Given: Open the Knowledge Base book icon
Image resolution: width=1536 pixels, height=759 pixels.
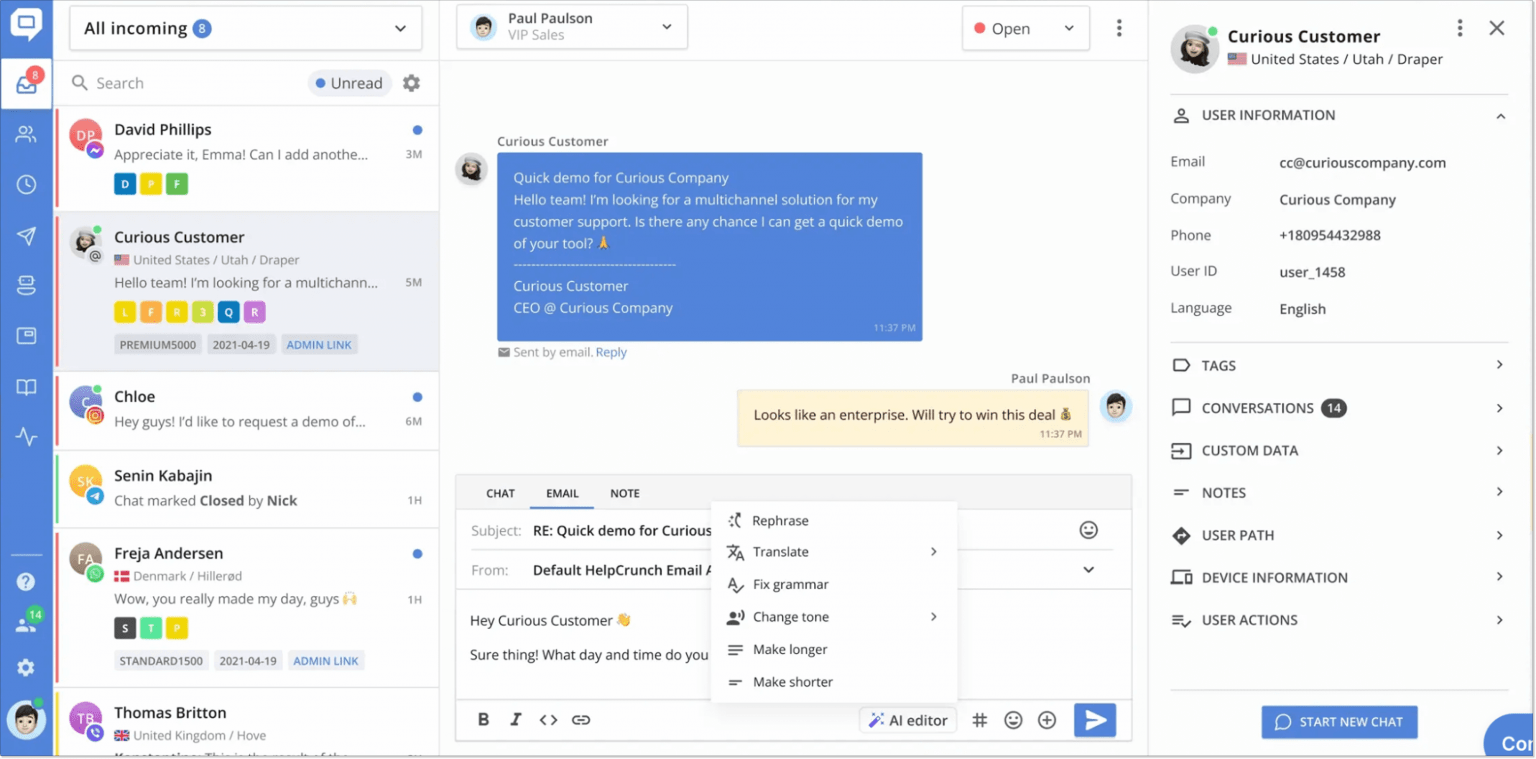Looking at the screenshot, I should [x=26, y=386].
